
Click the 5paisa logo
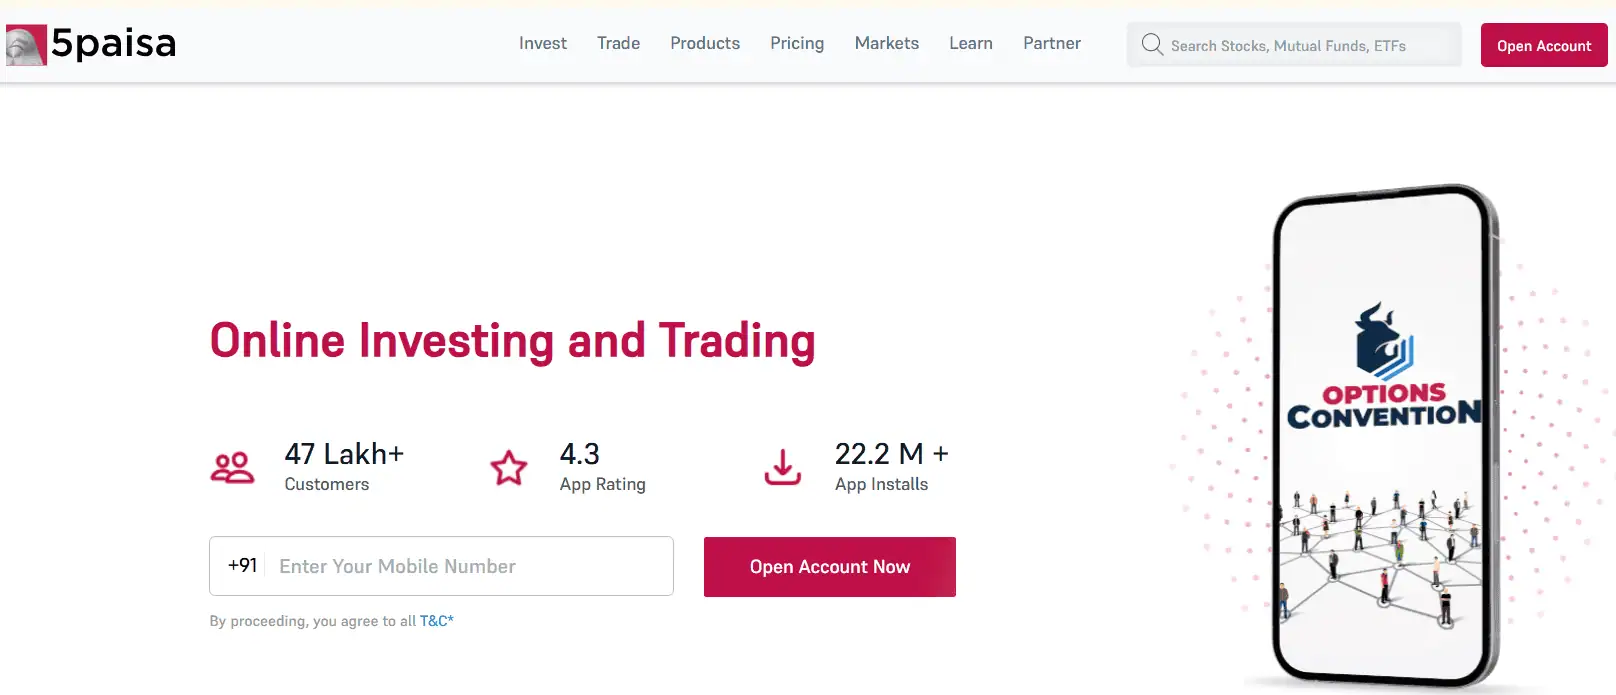click(x=91, y=44)
